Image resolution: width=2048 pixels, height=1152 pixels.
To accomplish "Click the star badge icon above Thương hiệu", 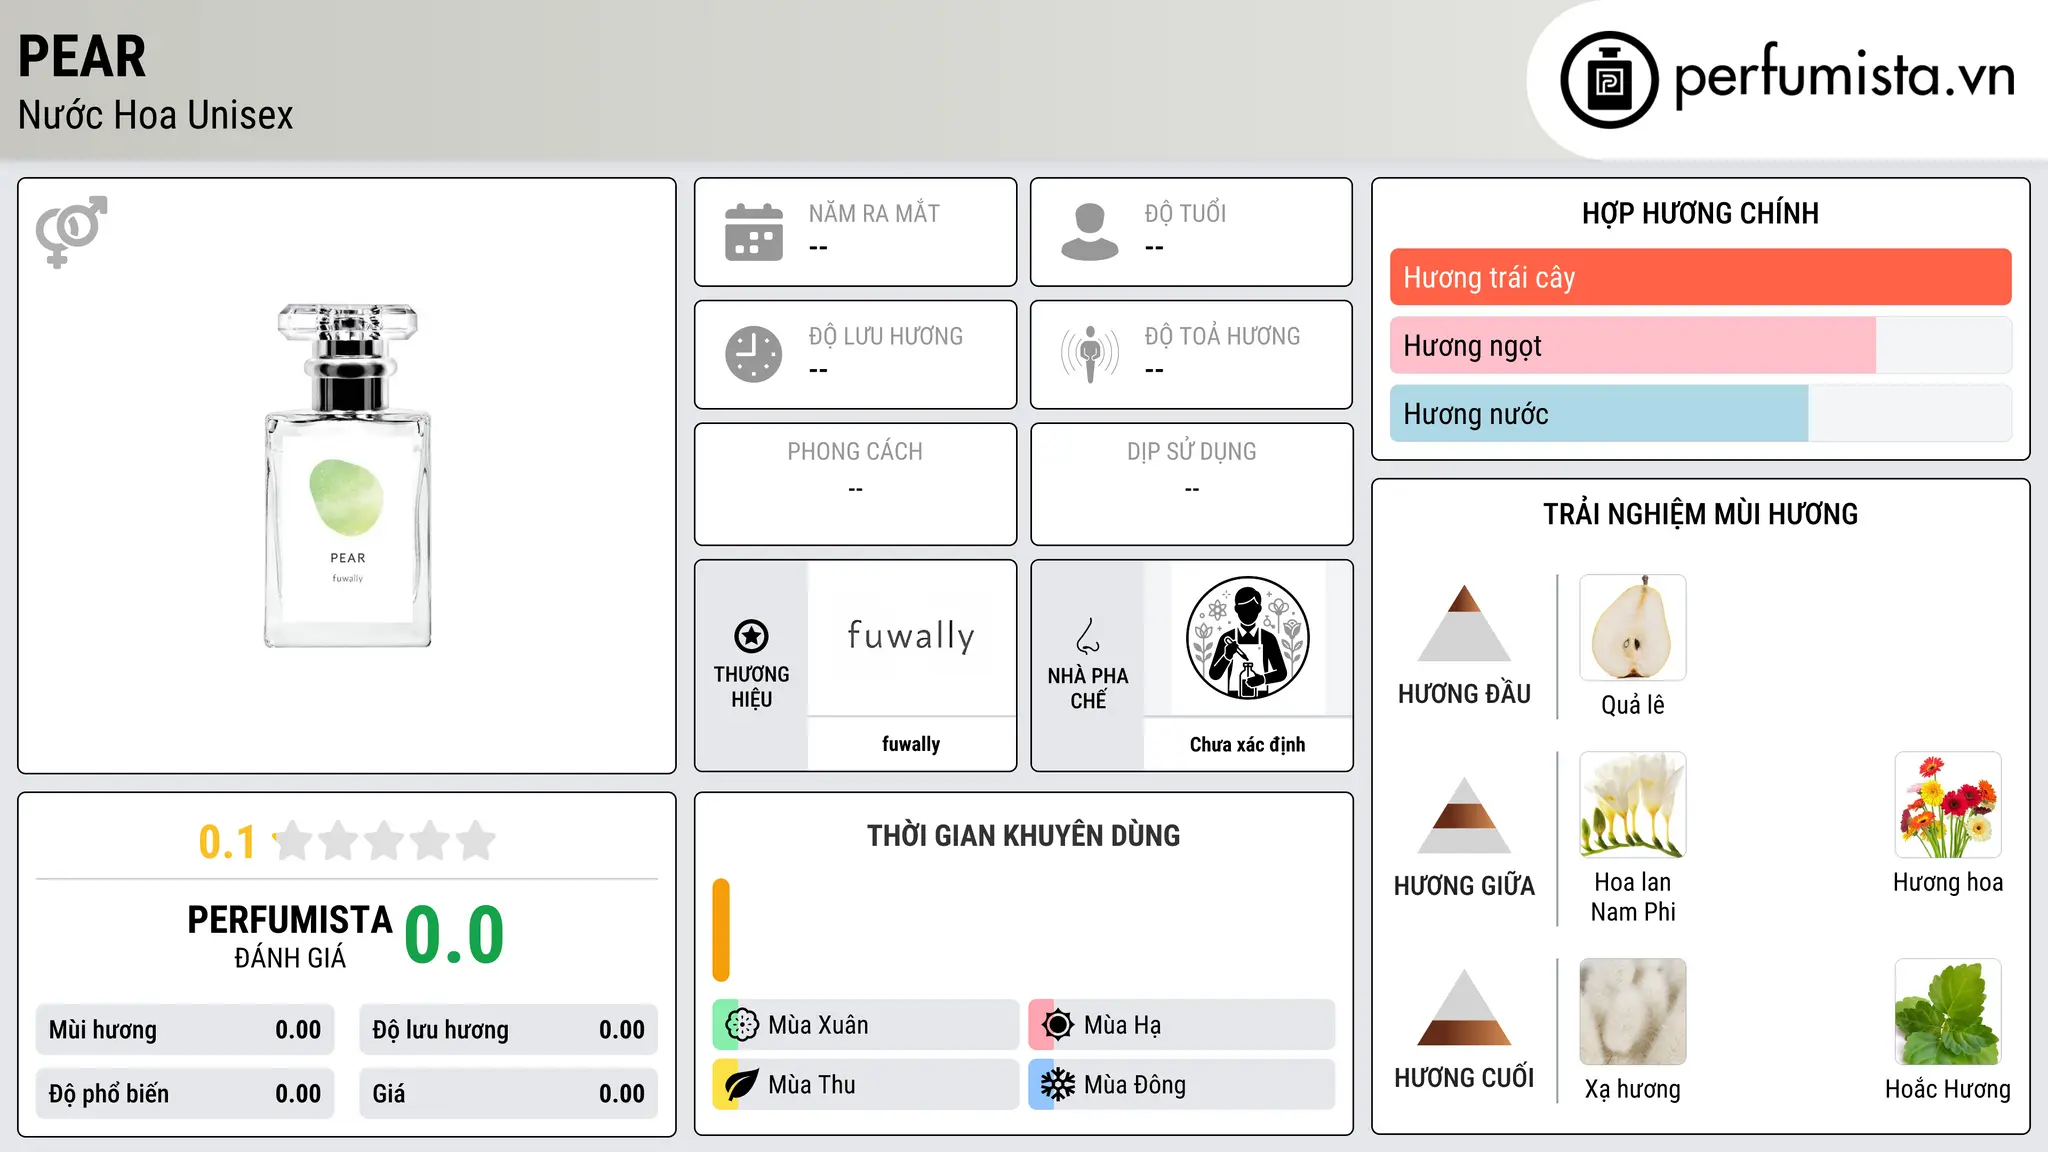I will 751,636.
